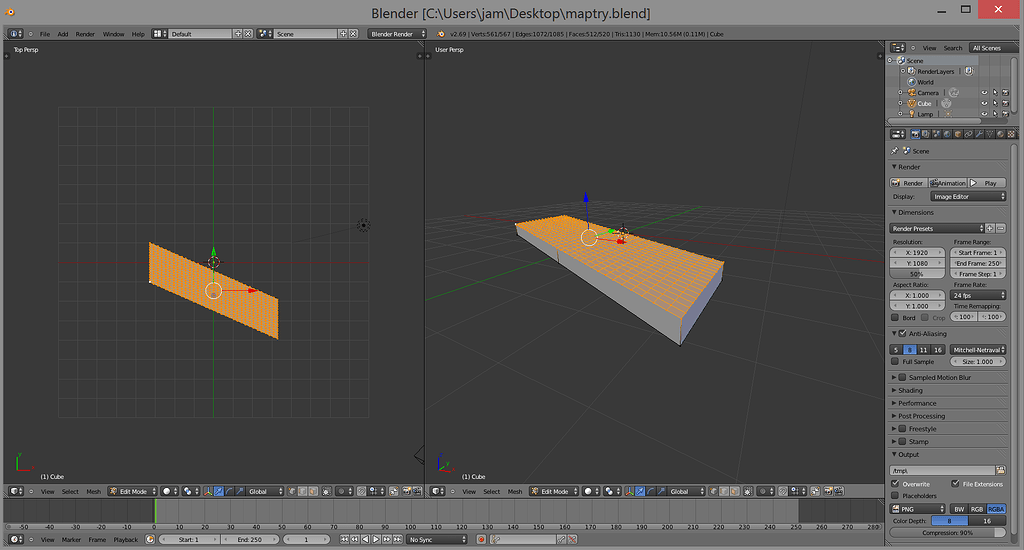
Task: Select translate manipulator arrow in left viewport
Action: (x=219, y=491)
